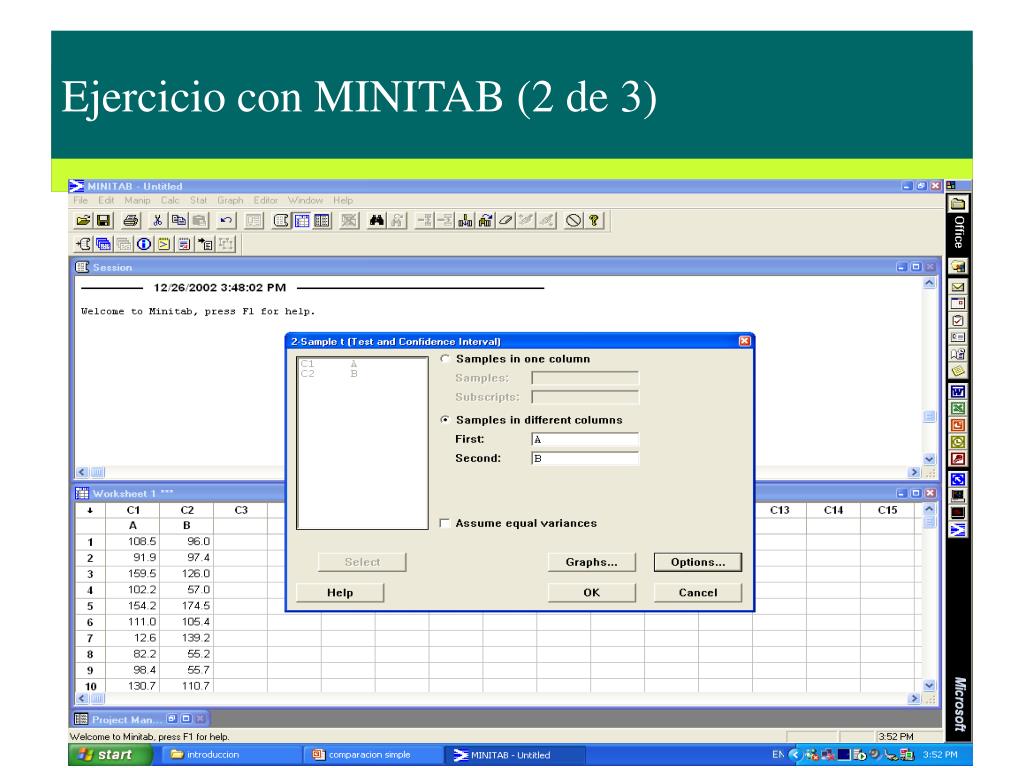Click the Help question mark icon
Screen dimensions: 1024x768
594,221
